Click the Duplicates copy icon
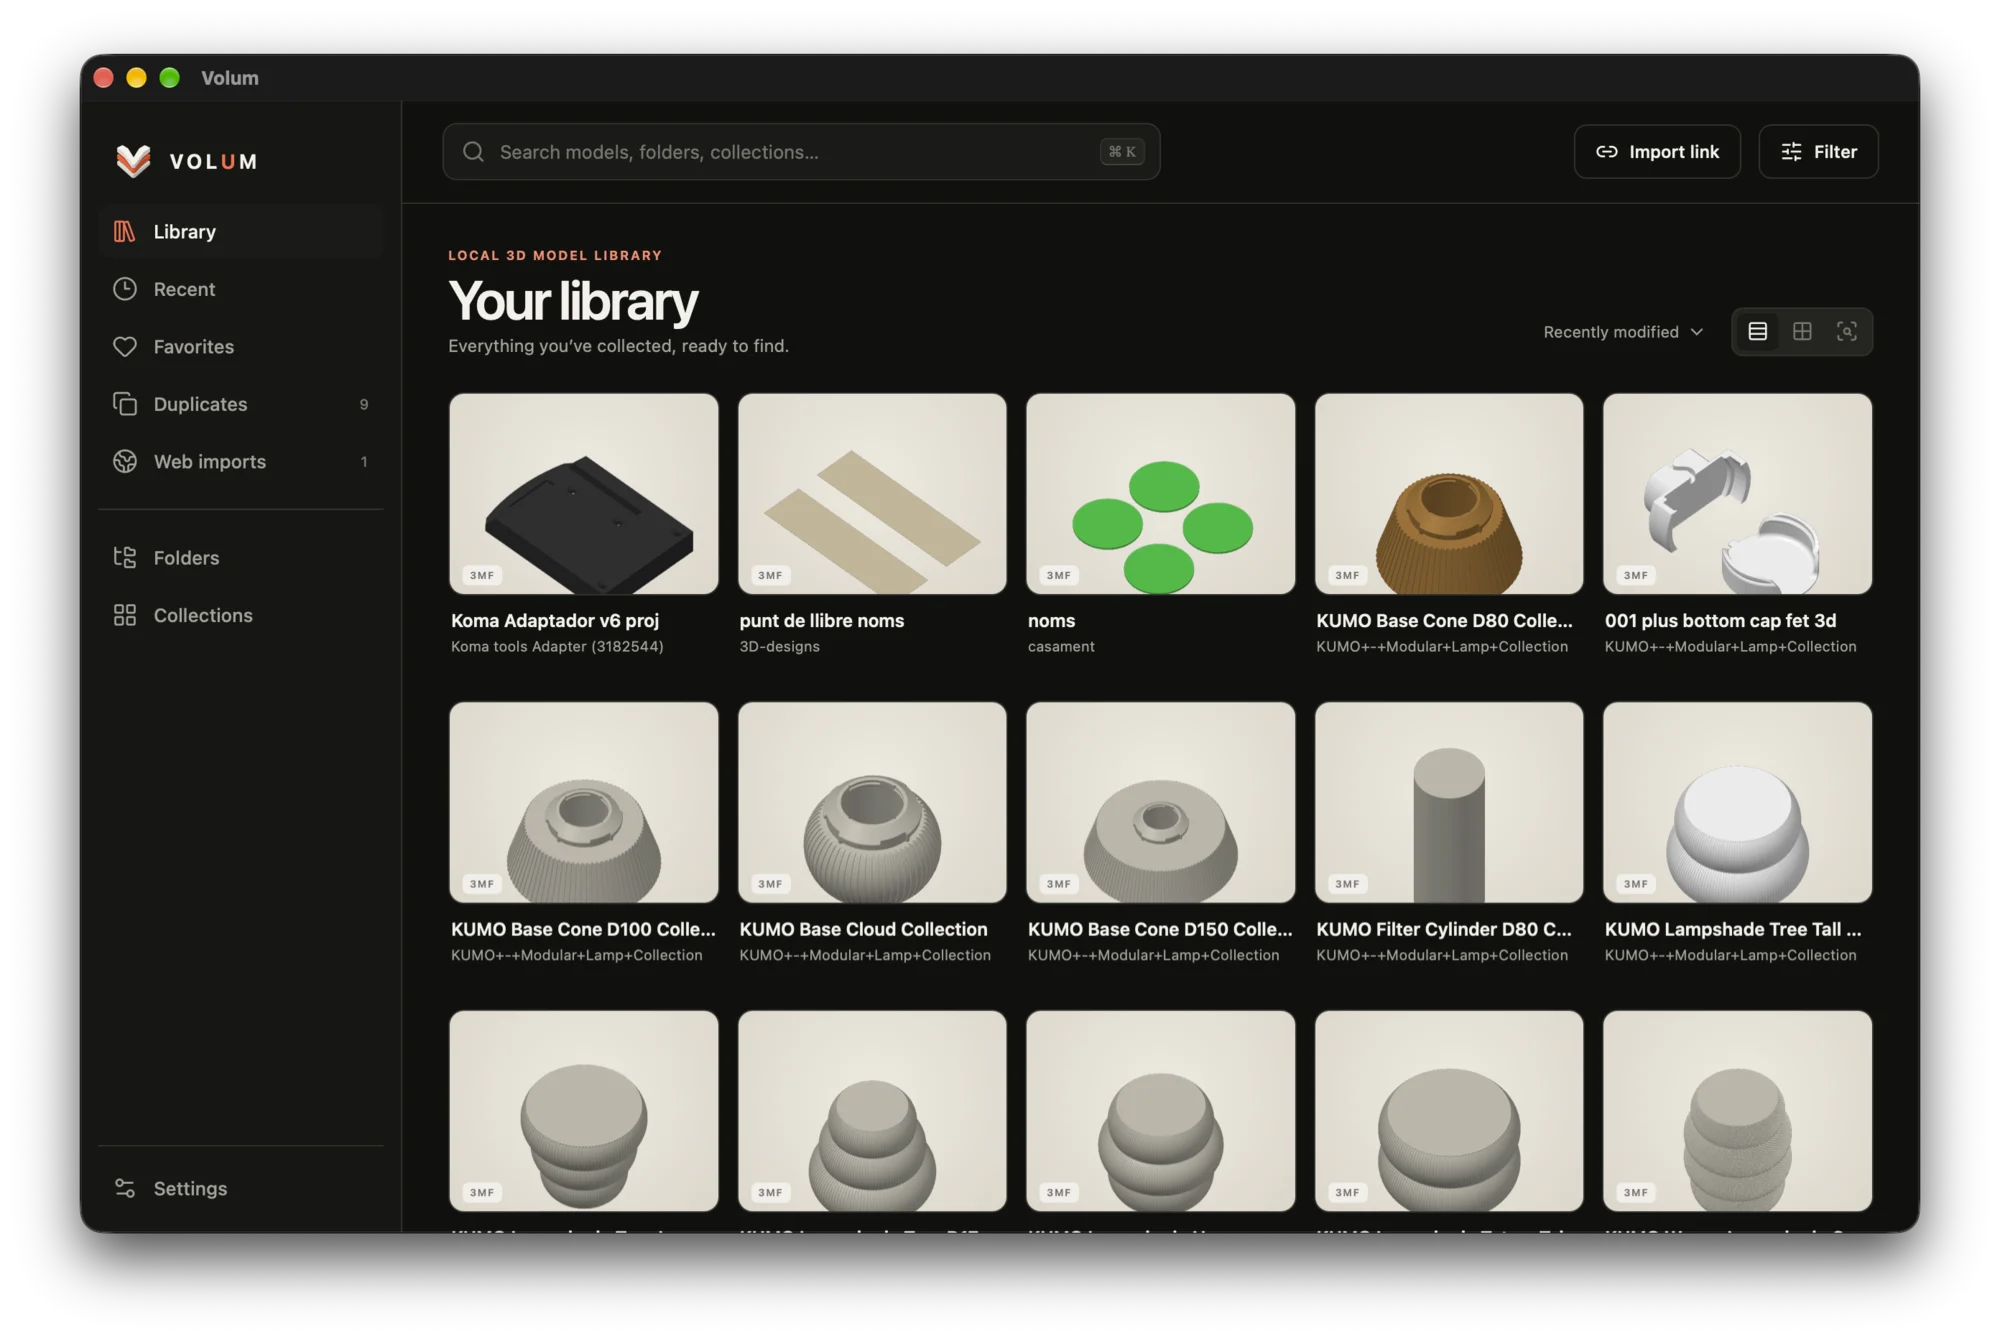Screen dimensions: 2000x1339 [125, 404]
